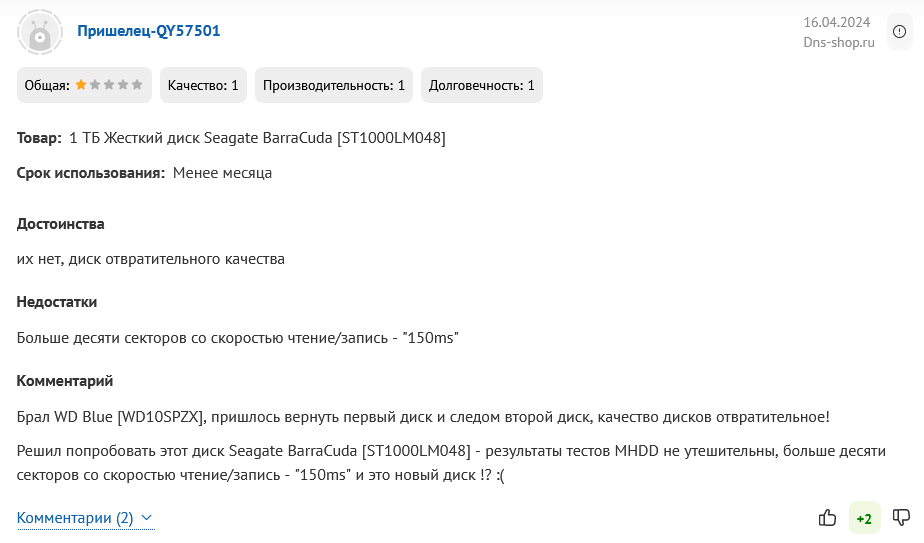Click the Производительность: 1 badge
The height and width of the screenshot is (543, 924).
[x=334, y=85]
